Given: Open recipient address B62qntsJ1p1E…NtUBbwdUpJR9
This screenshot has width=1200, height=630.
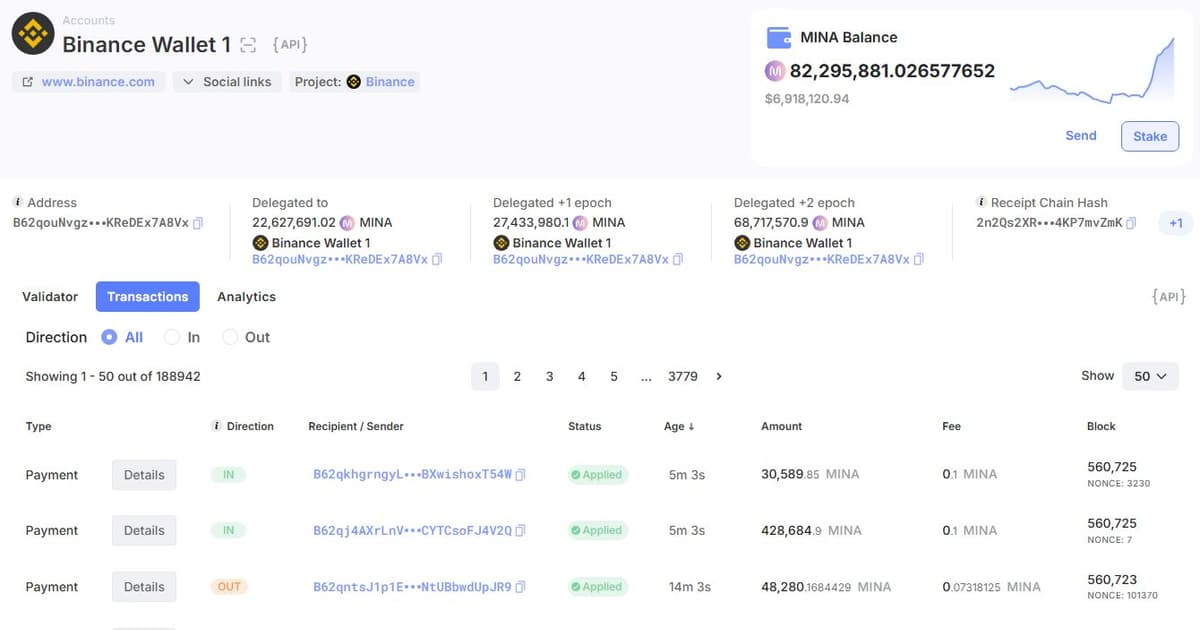Looking at the screenshot, I should [x=412, y=587].
